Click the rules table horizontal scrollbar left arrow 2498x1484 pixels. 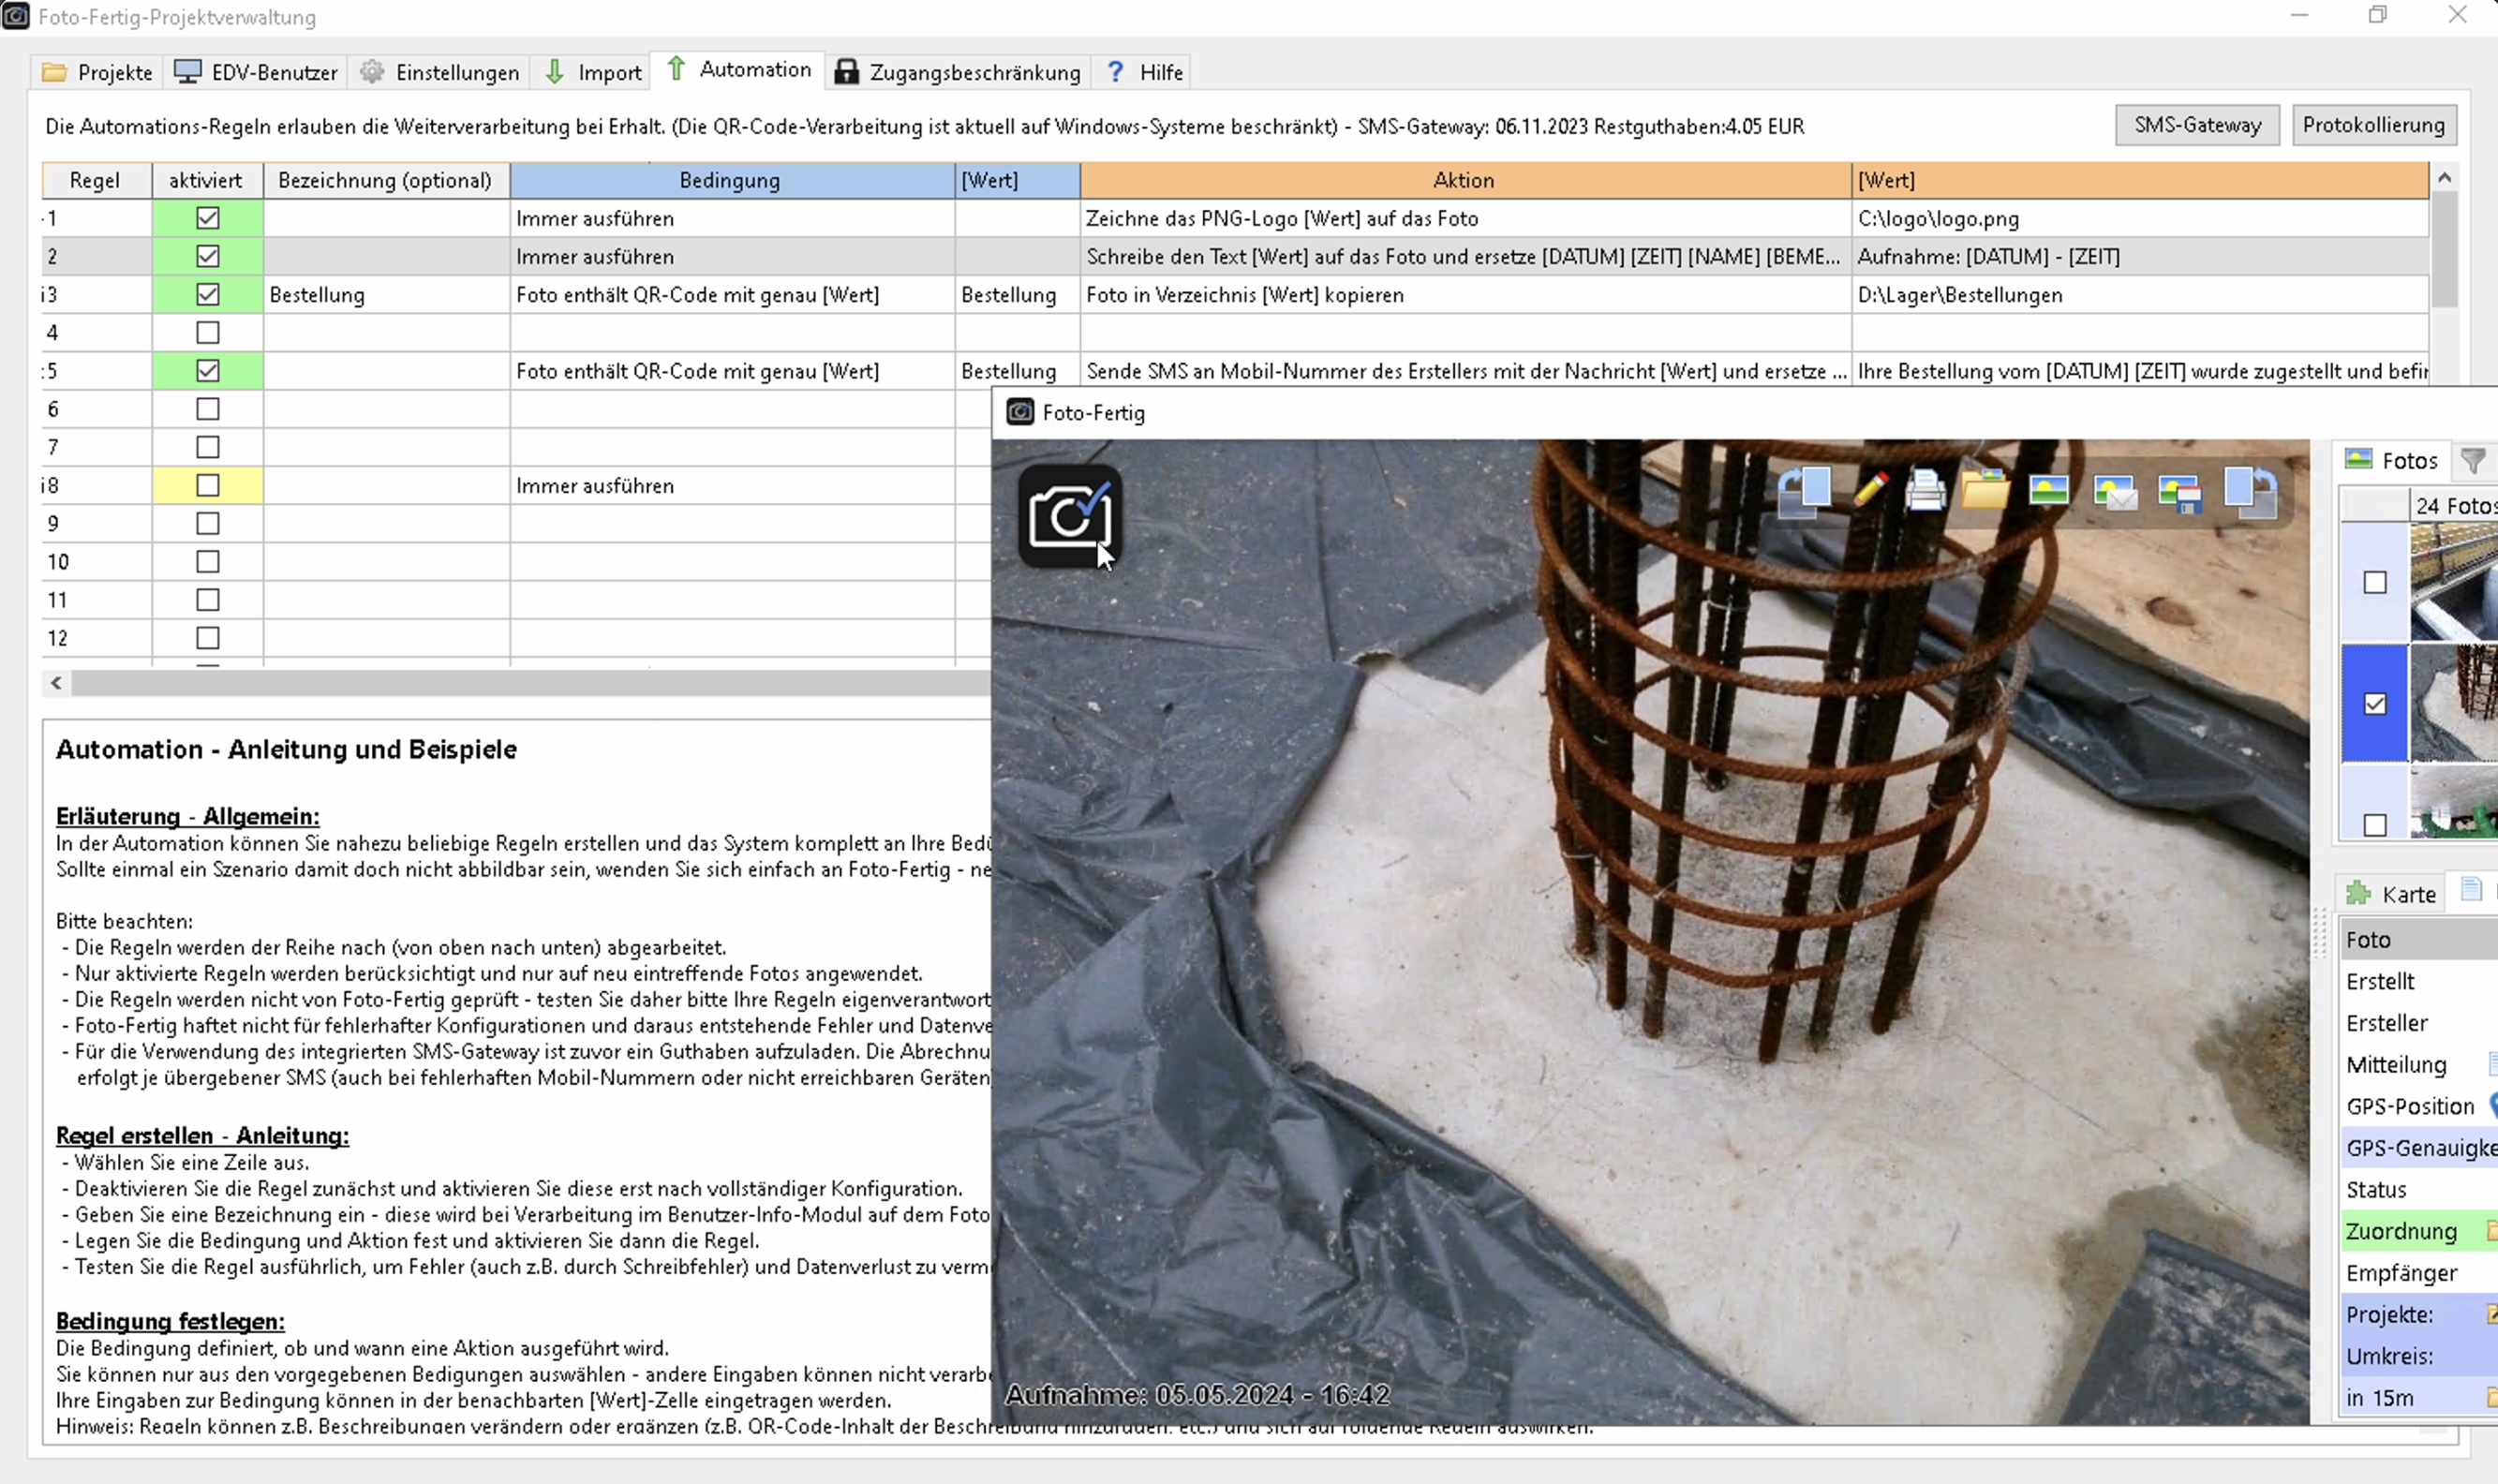[x=57, y=683]
